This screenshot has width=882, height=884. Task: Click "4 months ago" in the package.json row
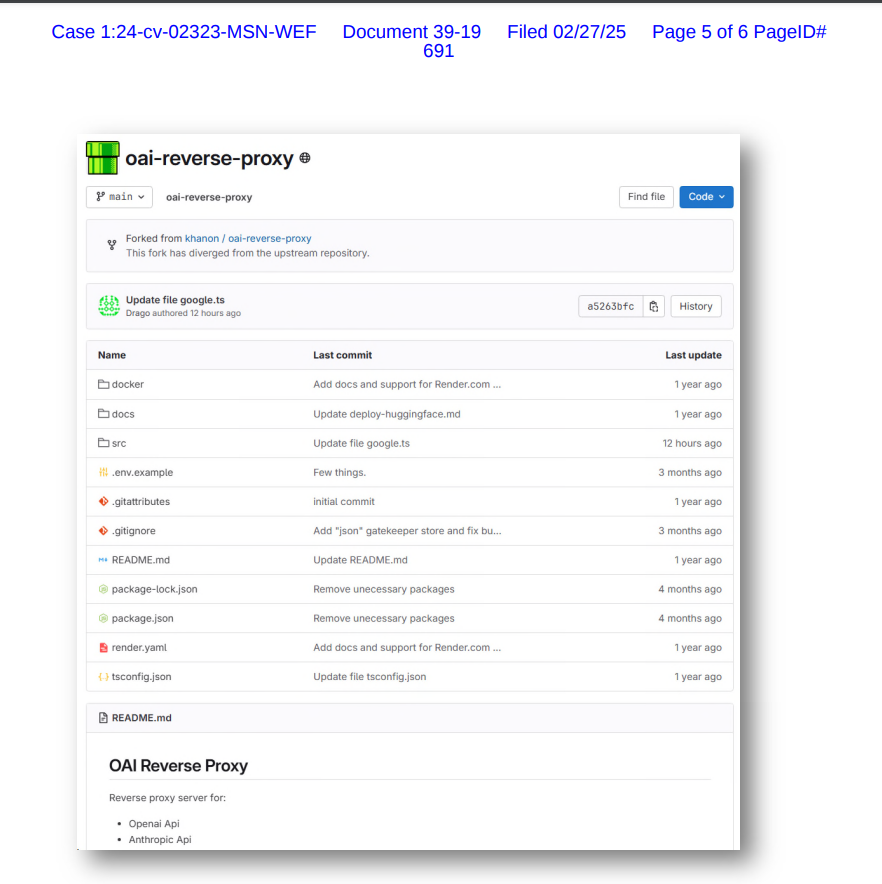690,618
